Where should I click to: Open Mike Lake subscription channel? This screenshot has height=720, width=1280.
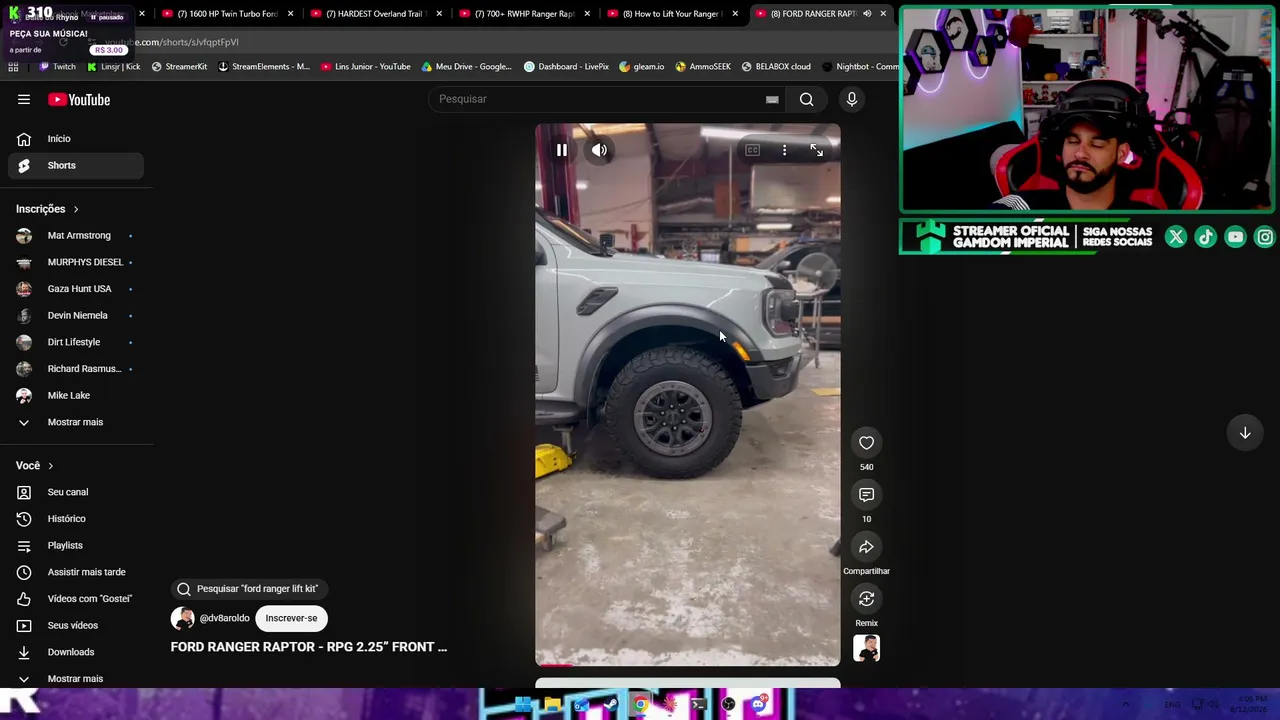click(76, 396)
